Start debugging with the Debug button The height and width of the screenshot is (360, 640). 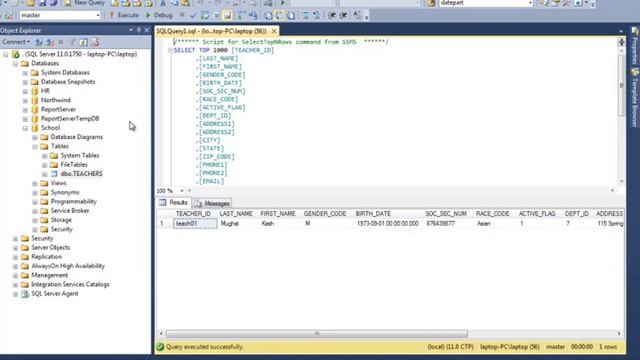point(159,15)
